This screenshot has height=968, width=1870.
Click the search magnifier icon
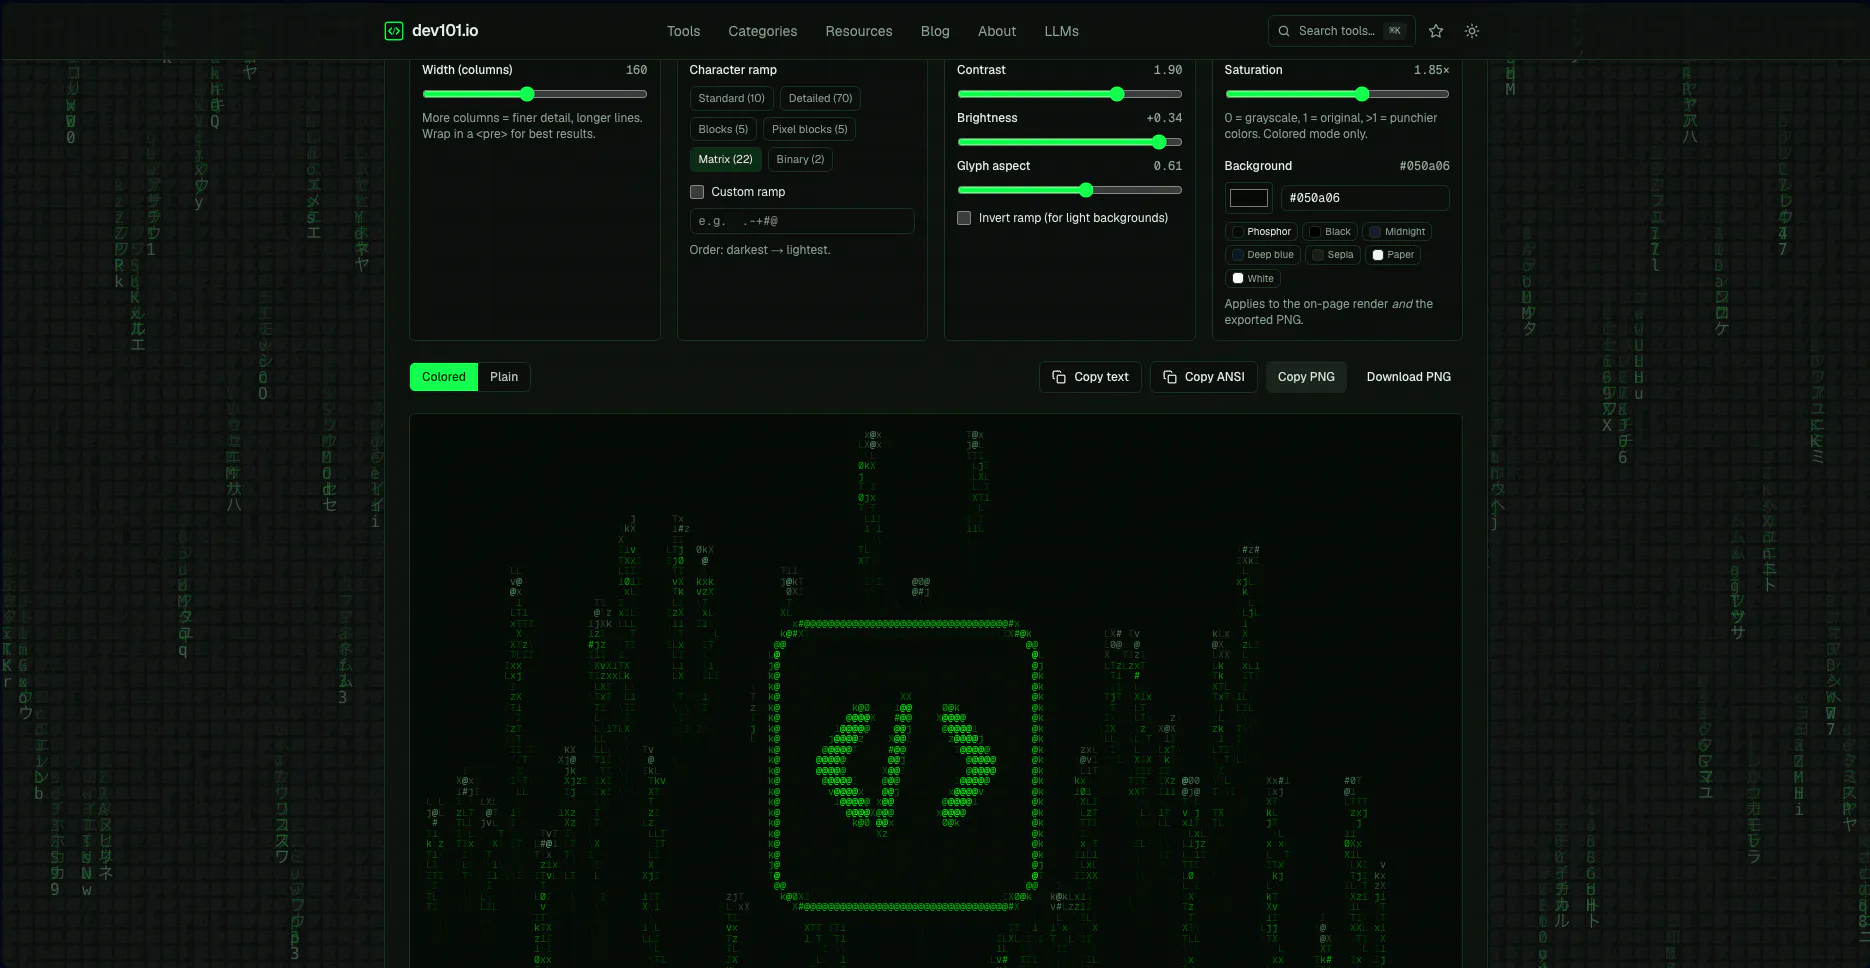point(1284,31)
